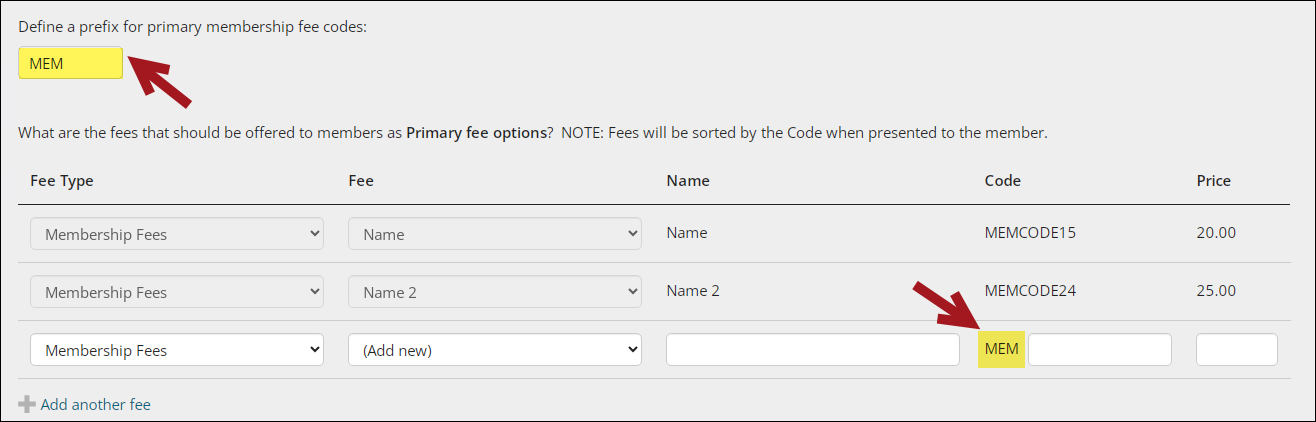Click the 25.00 price value
Viewport: 1316px width, 422px height.
tap(1216, 291)
